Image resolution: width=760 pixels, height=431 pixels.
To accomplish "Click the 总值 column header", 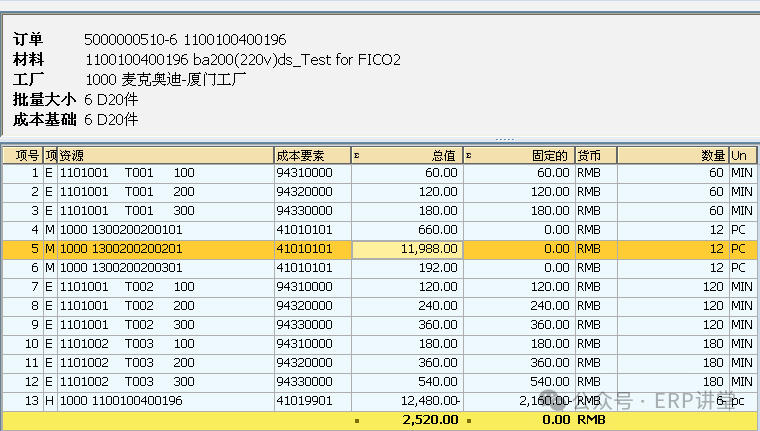I will 407,155.
